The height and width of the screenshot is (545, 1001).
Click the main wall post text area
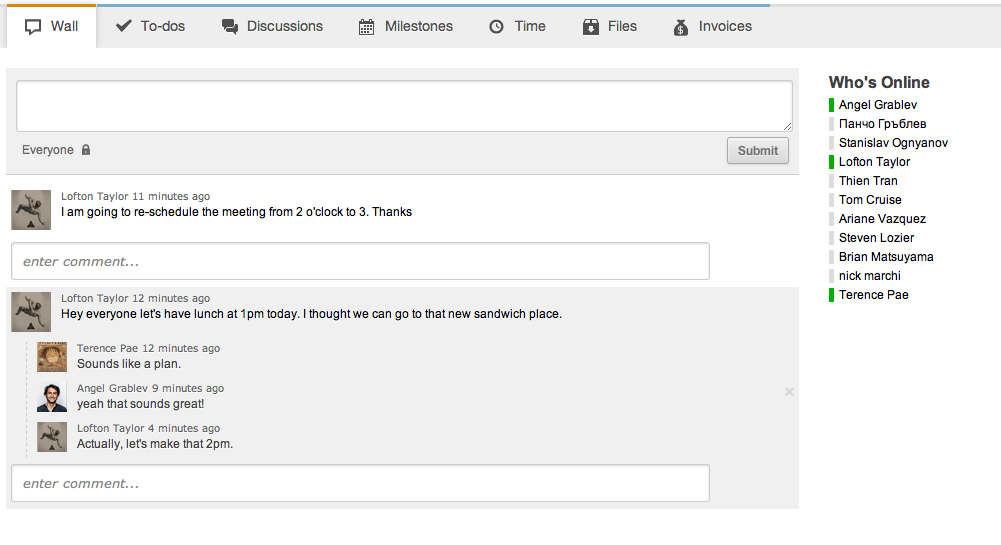click(404, 106)
